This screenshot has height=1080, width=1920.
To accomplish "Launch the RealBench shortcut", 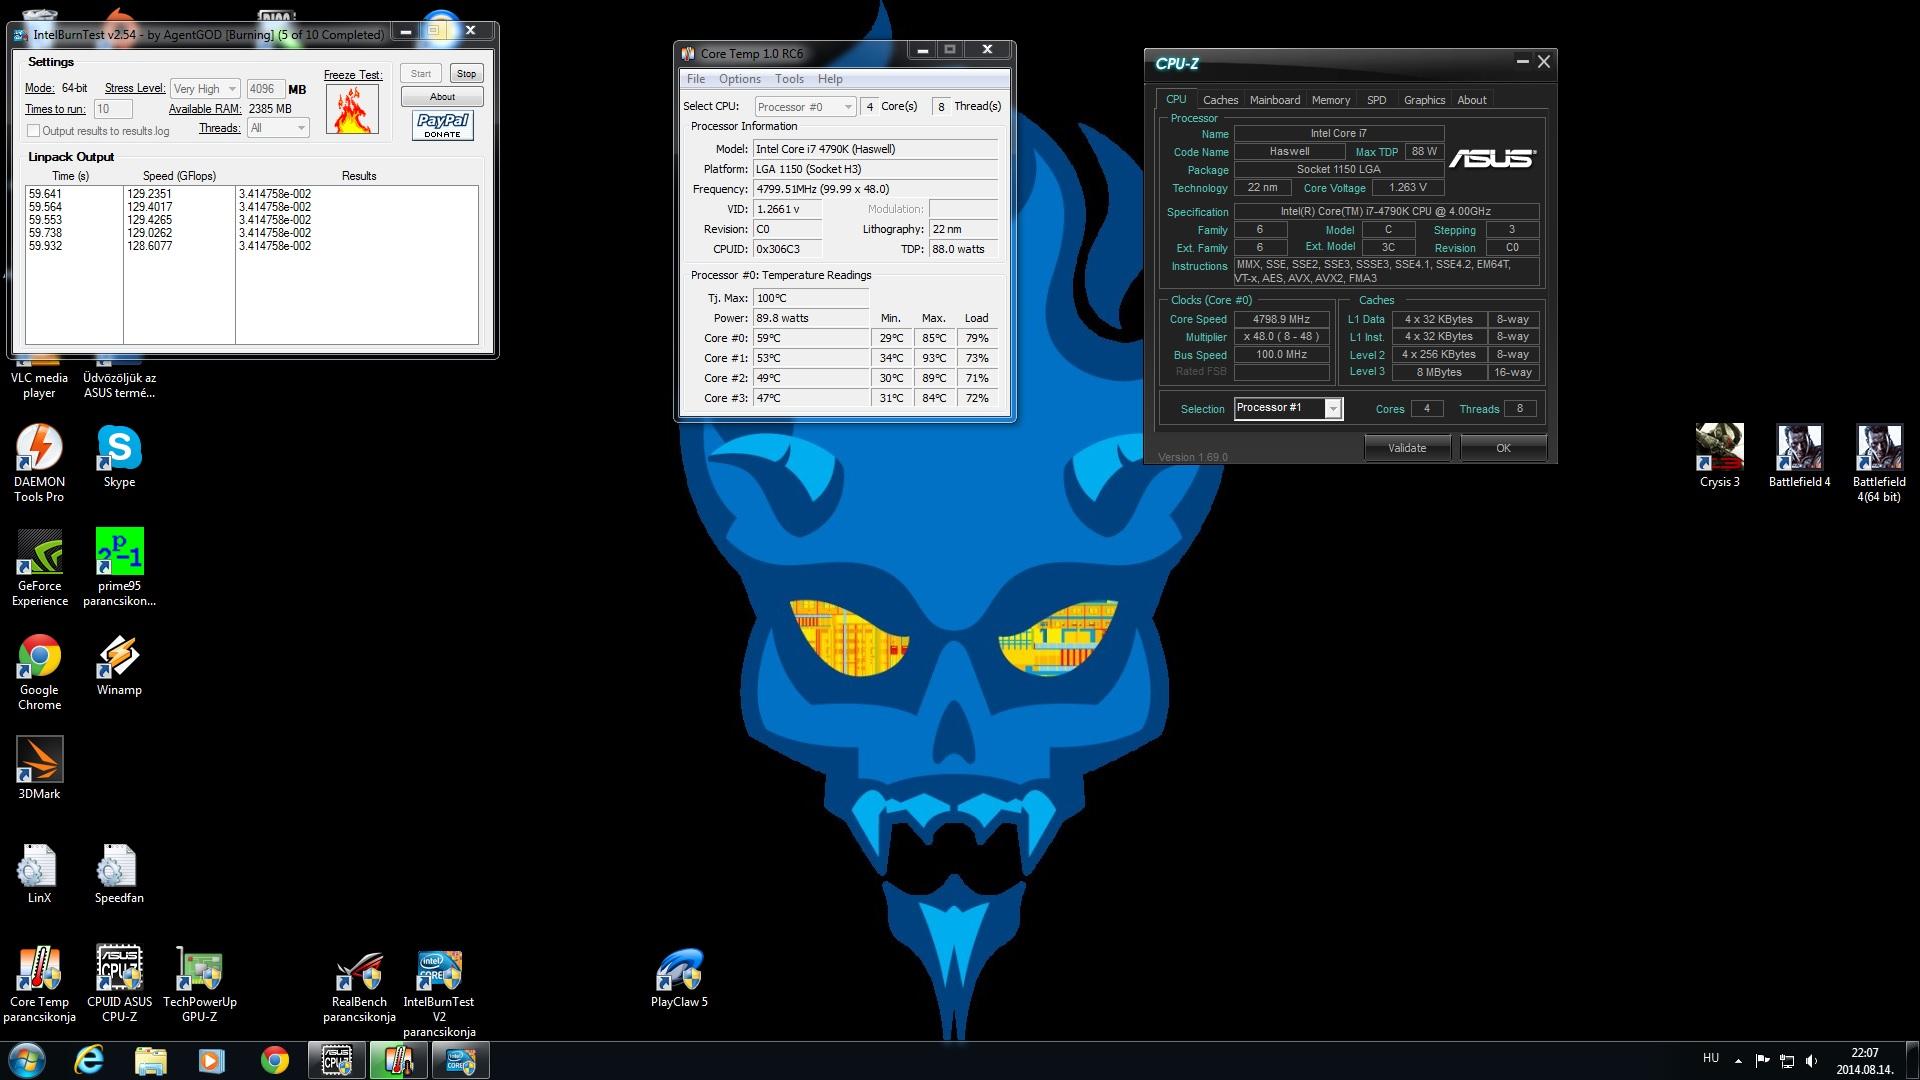I will tap(359, 984).
